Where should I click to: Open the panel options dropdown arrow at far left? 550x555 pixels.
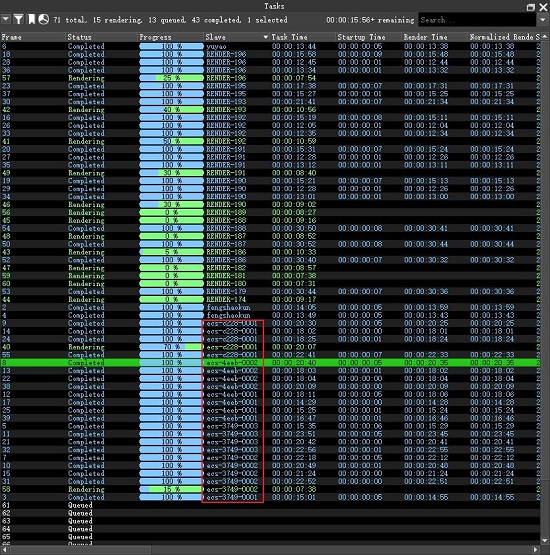coord(6,19)
